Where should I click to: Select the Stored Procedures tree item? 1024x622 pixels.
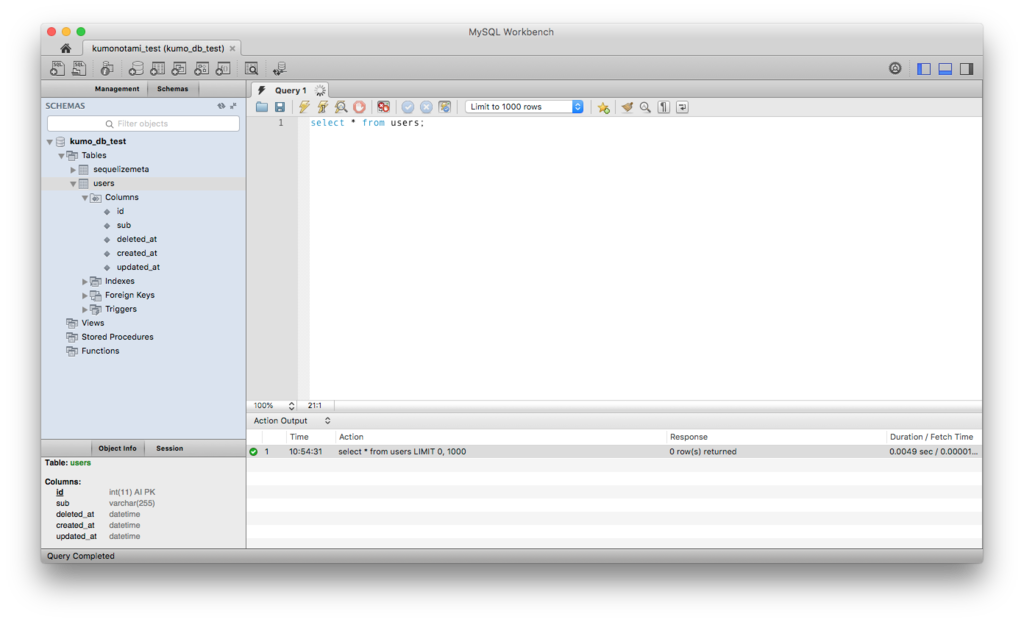pos(118,337)
